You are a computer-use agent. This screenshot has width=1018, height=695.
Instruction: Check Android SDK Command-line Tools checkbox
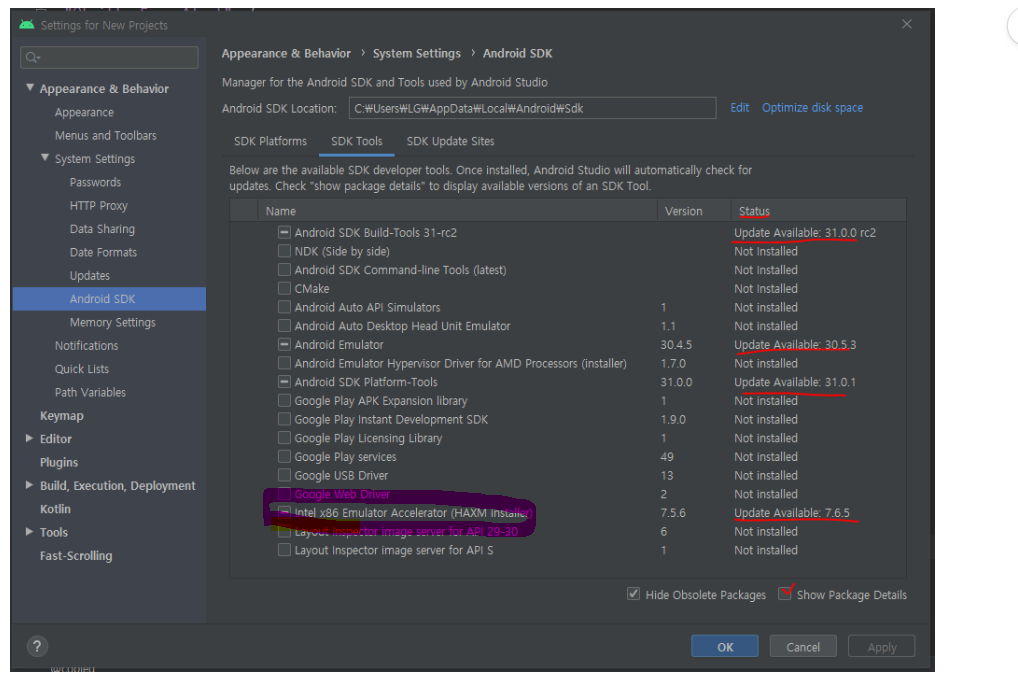pos(284,270)
